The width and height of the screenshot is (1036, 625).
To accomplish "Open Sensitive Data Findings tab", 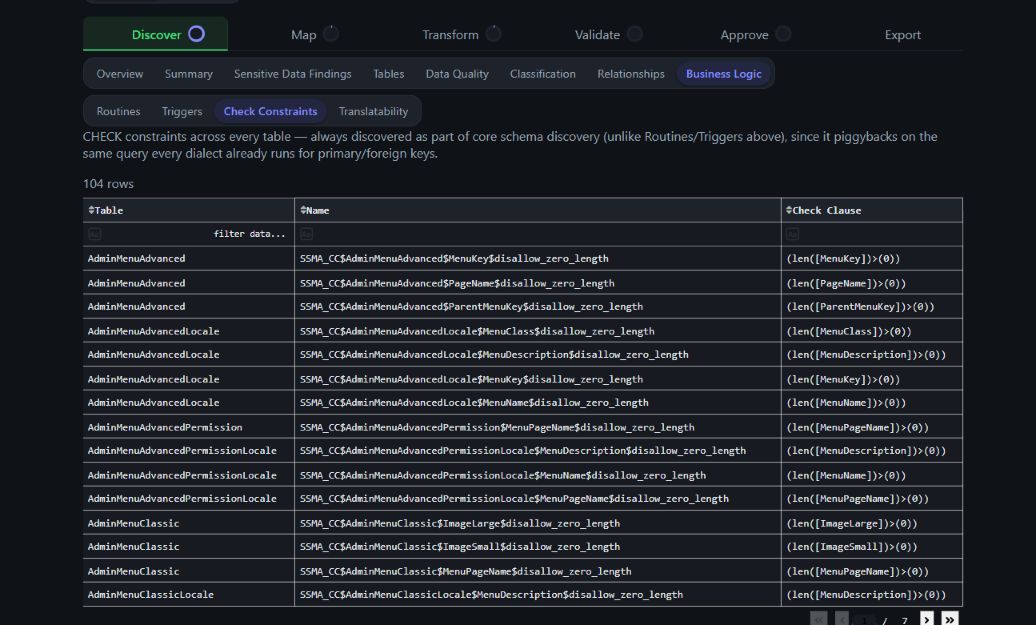I will tap(293, 74).
